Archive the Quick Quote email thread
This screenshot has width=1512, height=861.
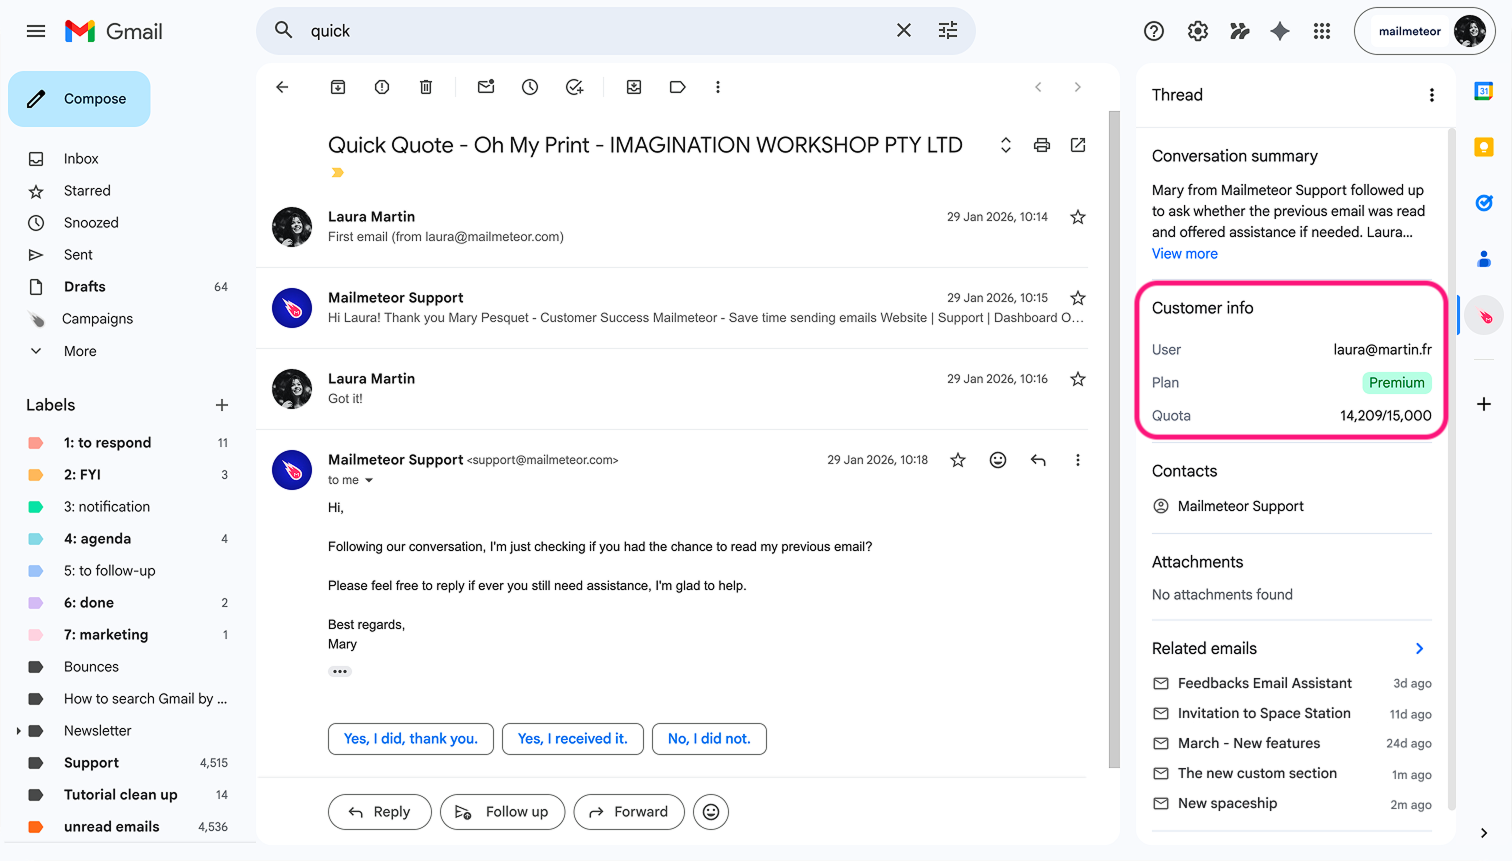point(337,87)
